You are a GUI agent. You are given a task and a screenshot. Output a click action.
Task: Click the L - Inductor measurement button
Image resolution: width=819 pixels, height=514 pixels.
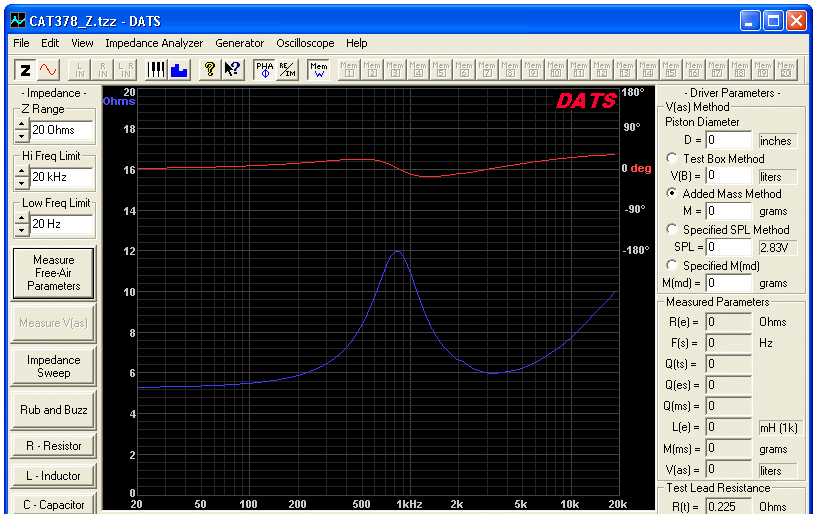coord(54,476)
